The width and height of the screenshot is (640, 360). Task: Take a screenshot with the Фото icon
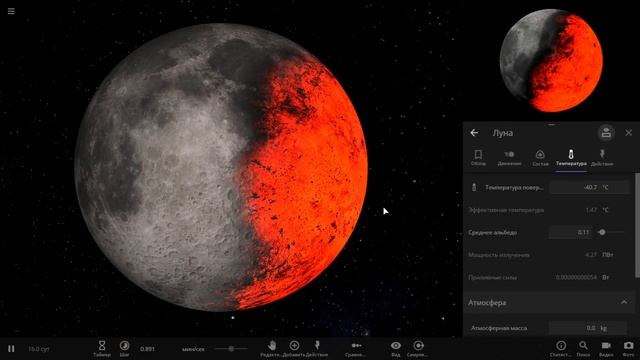pos(629,349)
